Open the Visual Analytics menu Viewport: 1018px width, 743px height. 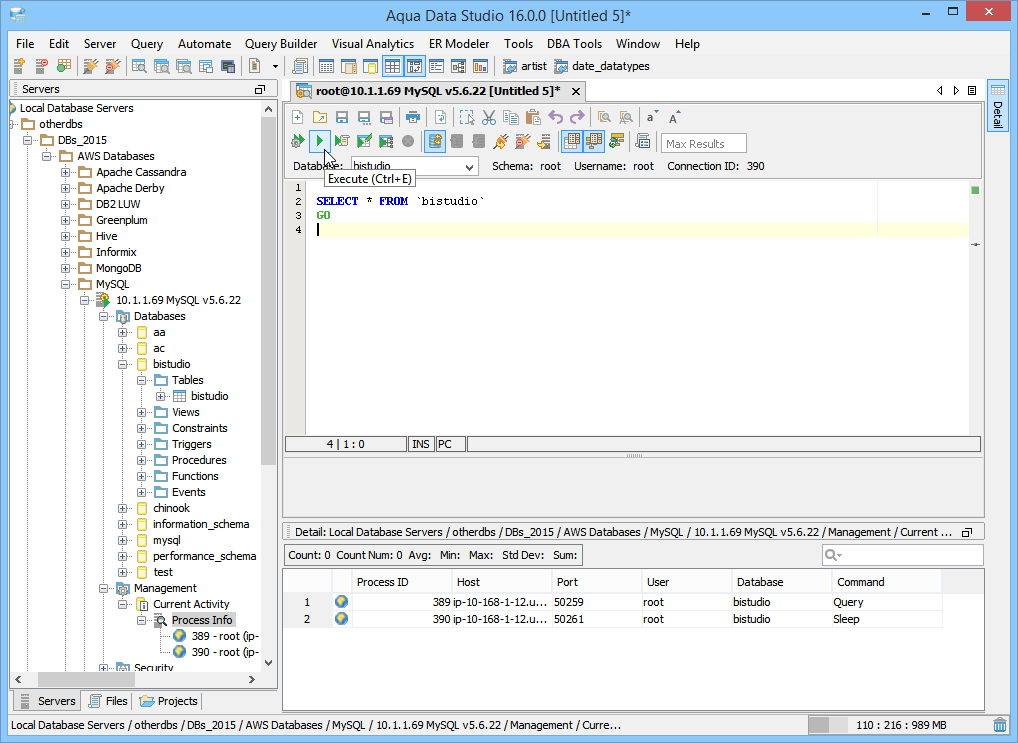pos(373,44)
